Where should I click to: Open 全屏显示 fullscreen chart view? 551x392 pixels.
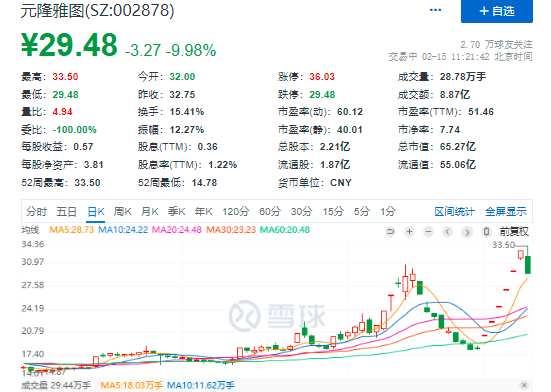point(506,211)
